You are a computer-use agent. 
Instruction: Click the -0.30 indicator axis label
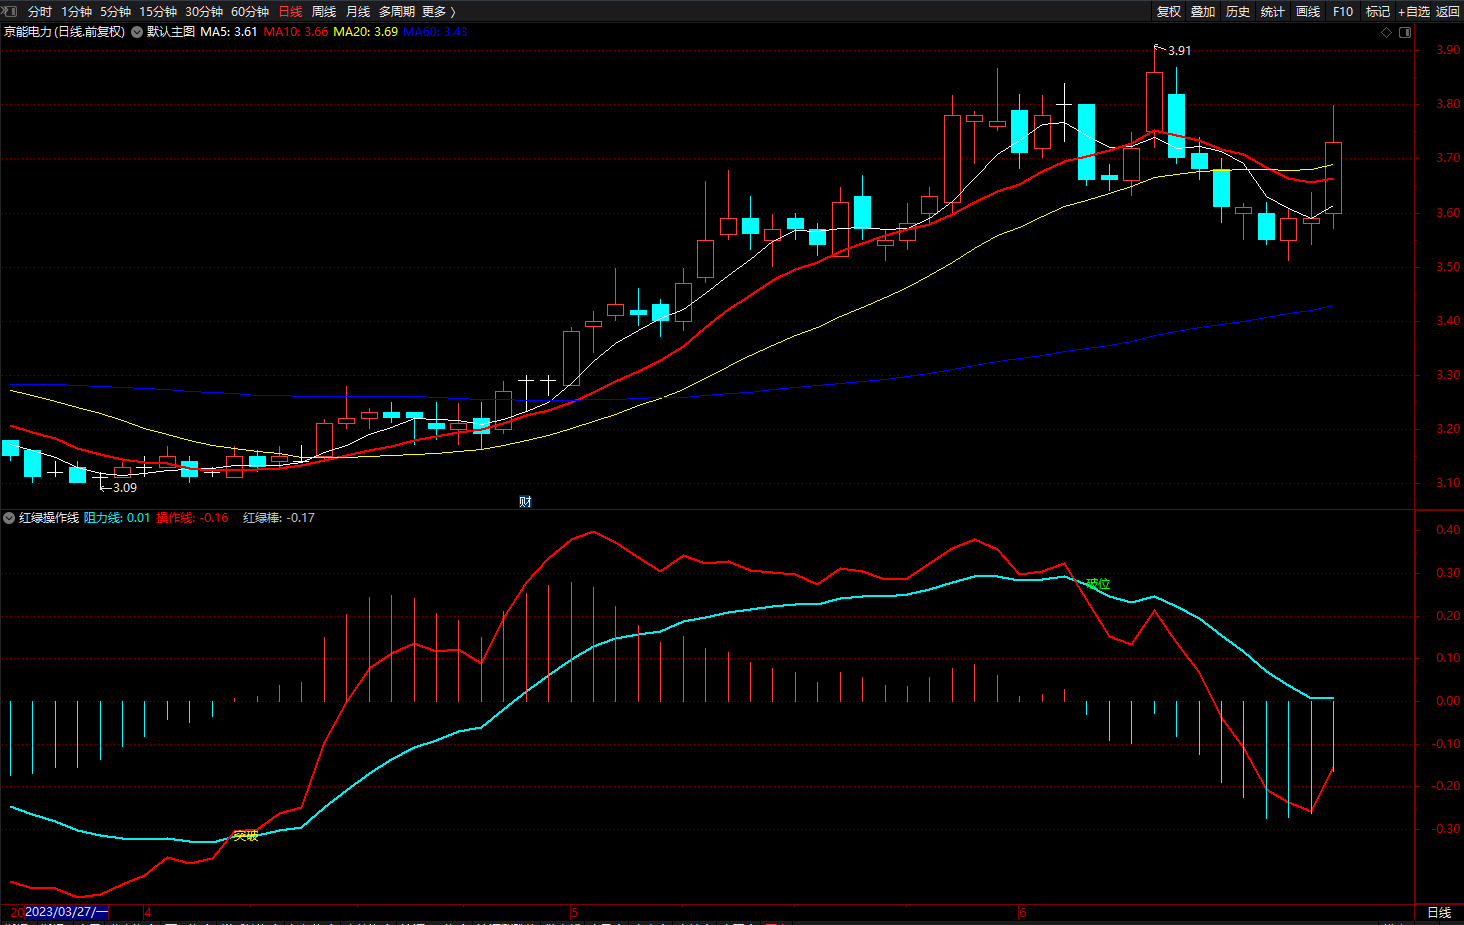pyautogui.click(x=1446, y=829)
